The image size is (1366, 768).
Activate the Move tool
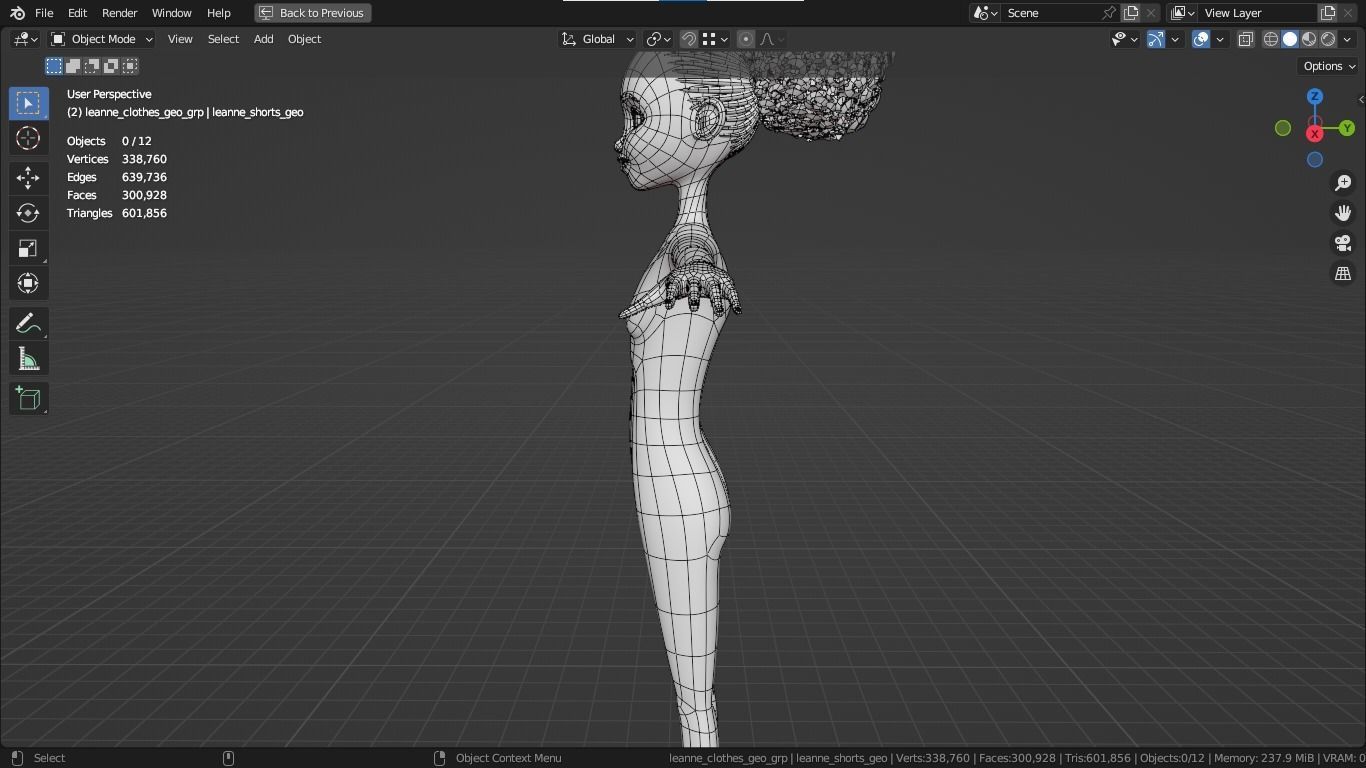(x=28, y=178)
